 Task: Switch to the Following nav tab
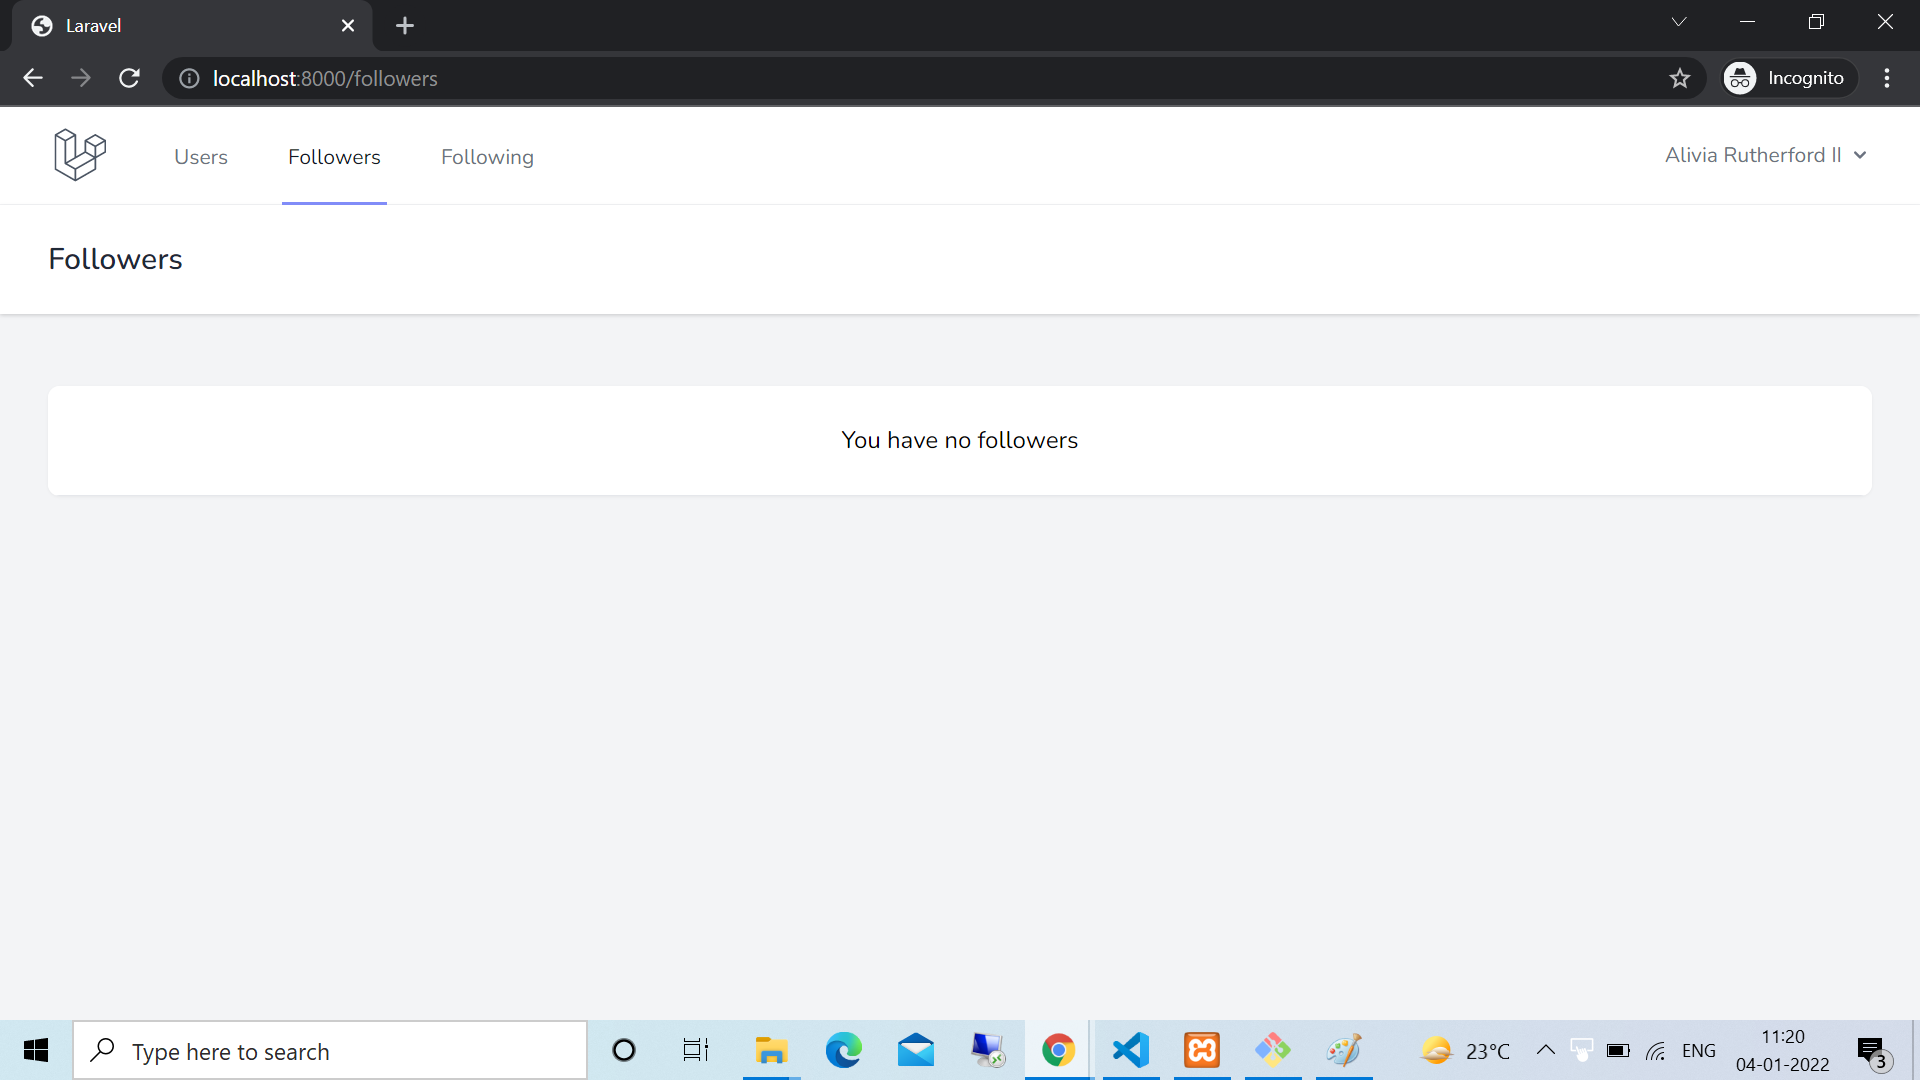(487, 157)
